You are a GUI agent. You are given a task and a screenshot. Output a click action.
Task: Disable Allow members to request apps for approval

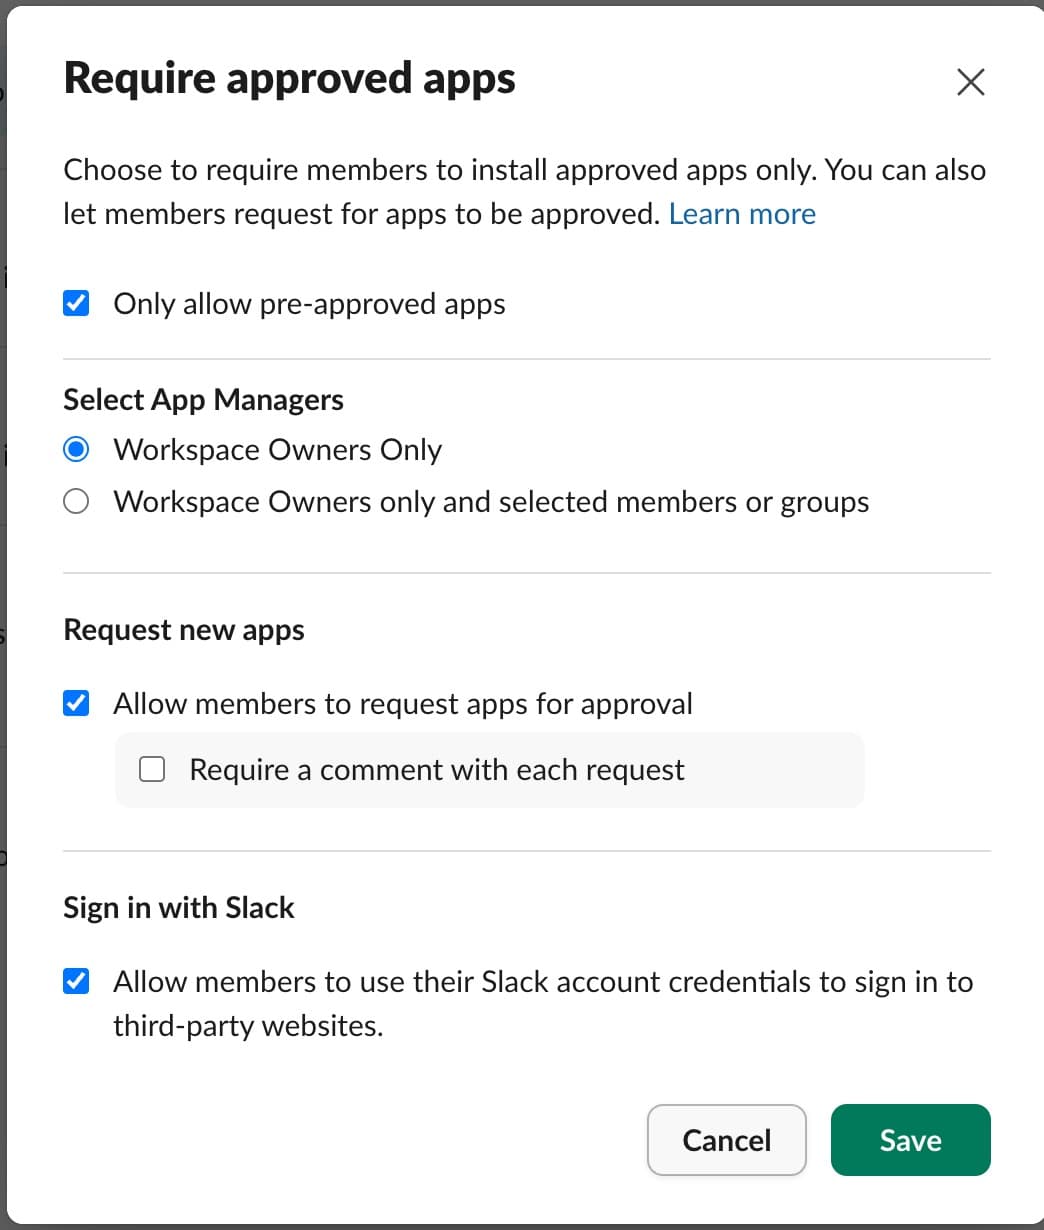click(76, 703)
